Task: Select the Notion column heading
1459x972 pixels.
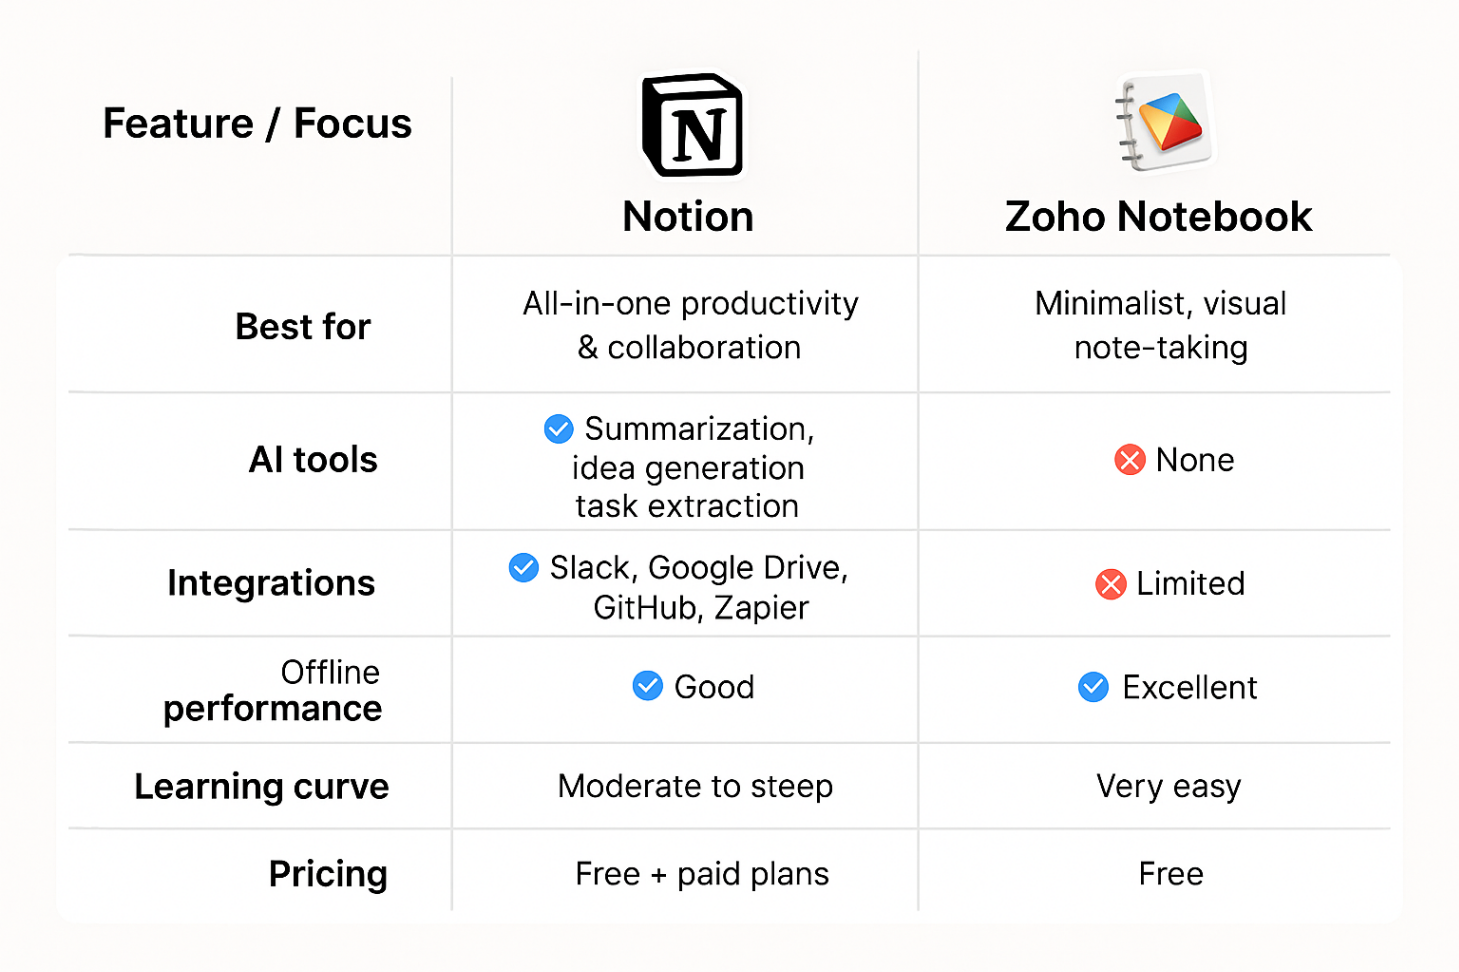Action: 688,217
